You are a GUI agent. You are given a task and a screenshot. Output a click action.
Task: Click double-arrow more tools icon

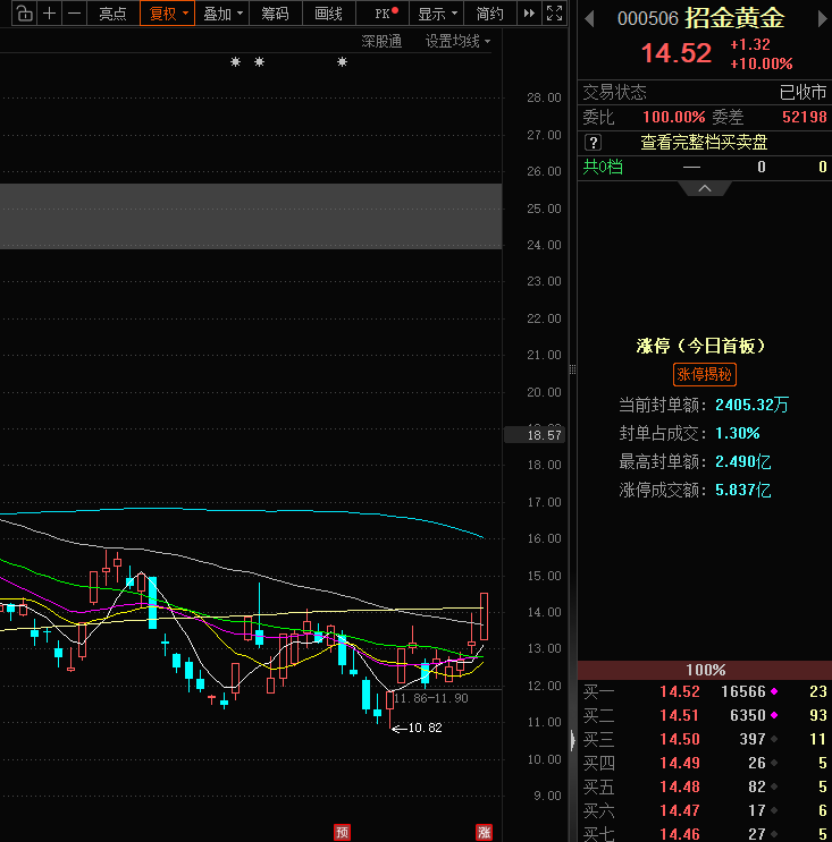(529, 13)
